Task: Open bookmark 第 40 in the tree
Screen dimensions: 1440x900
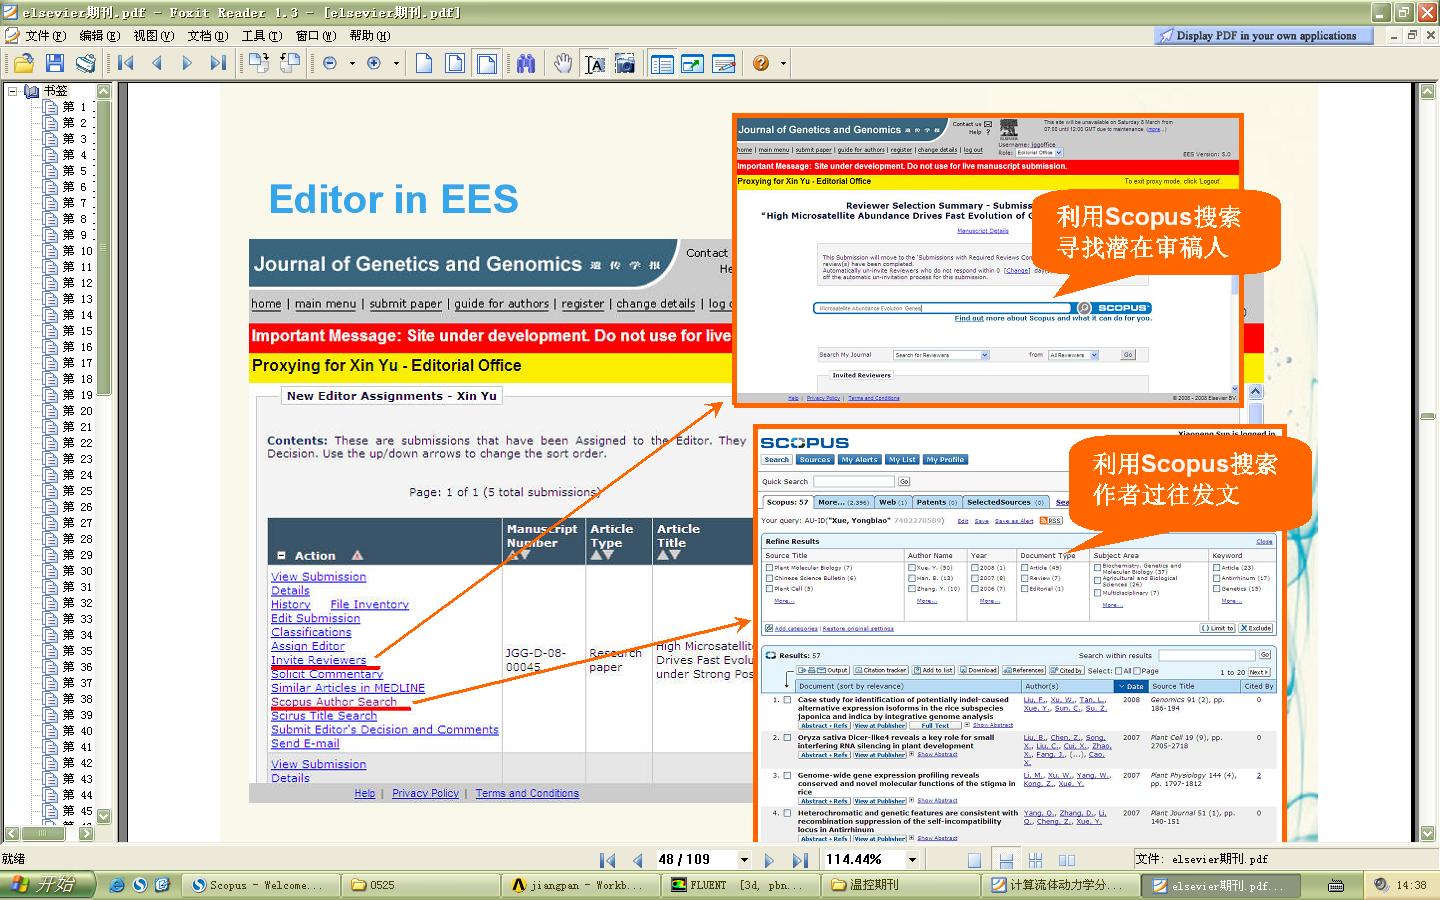Action: click(77, 731)
